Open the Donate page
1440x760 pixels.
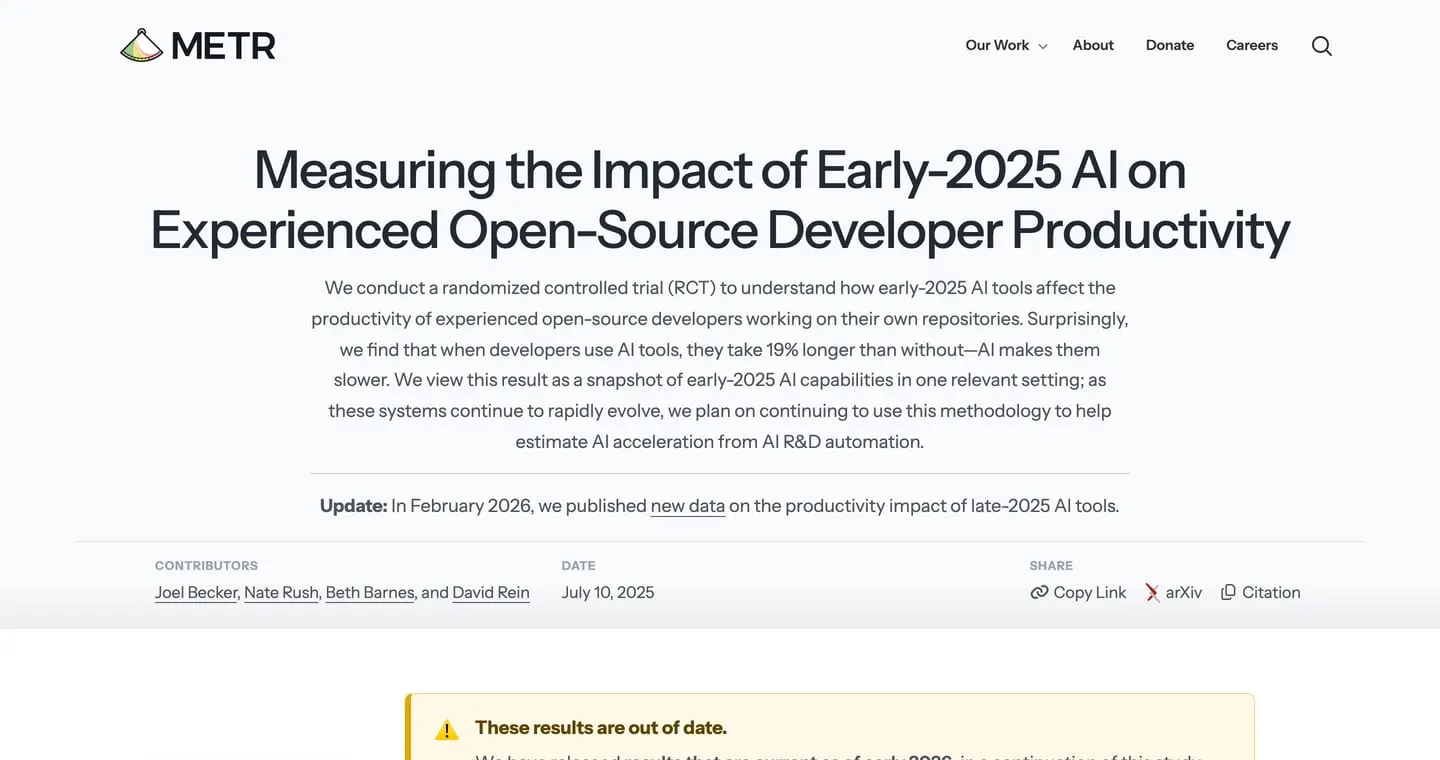(1170, 45)
